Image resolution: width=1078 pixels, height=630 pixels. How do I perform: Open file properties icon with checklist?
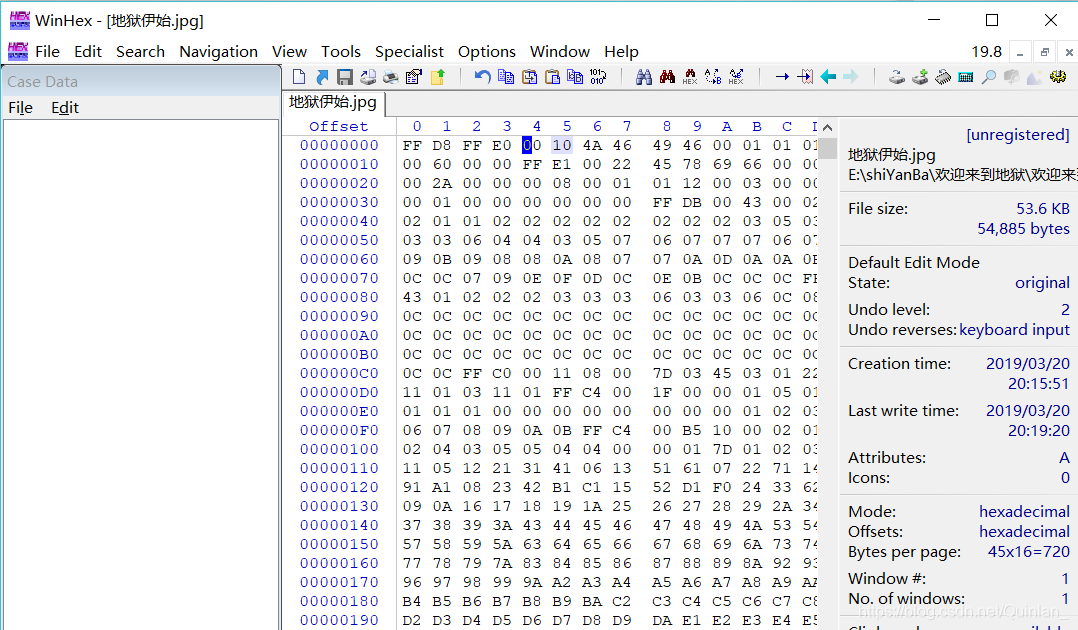point(414,77)
